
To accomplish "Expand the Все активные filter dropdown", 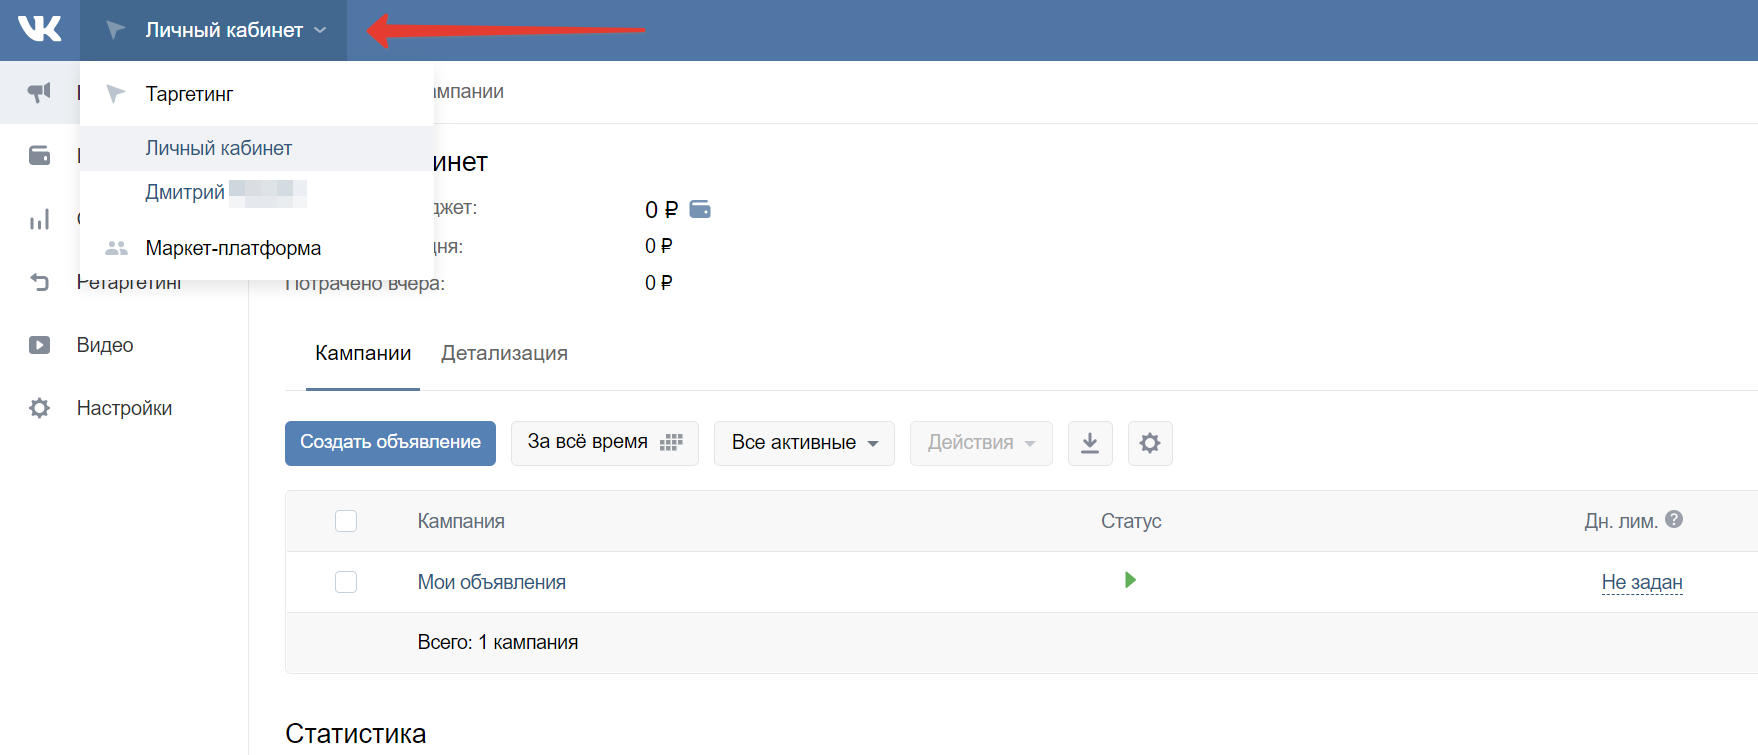I will point(804,443).
